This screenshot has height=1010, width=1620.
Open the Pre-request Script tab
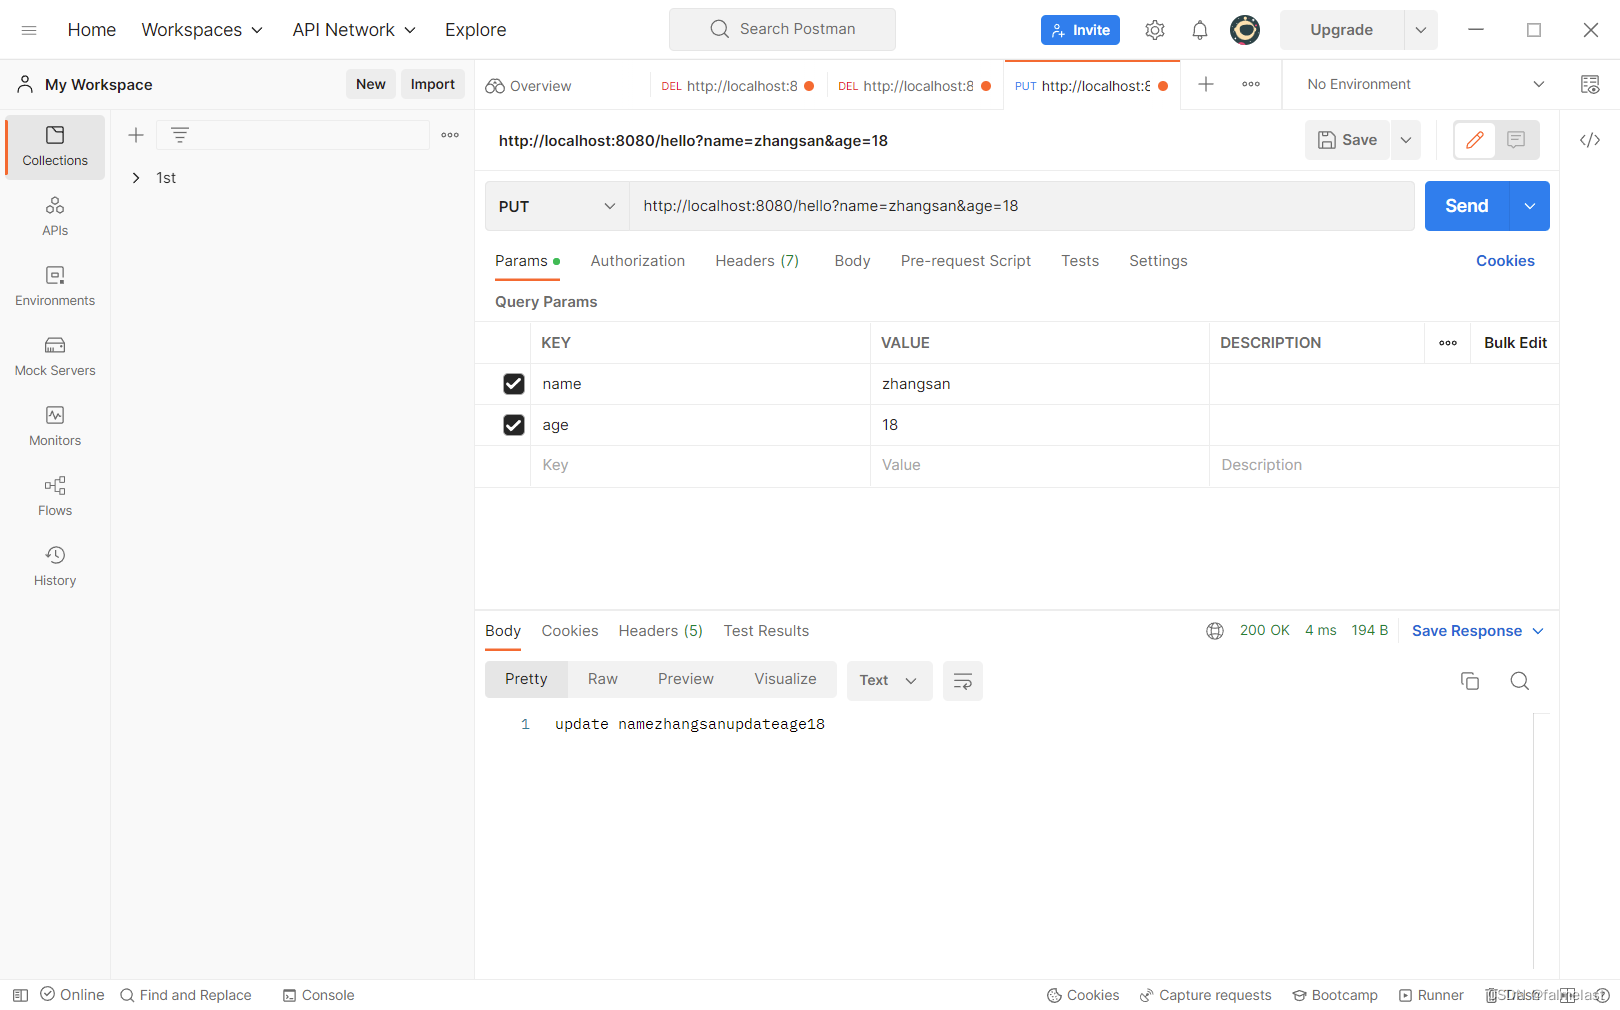[x=965, y=261]
